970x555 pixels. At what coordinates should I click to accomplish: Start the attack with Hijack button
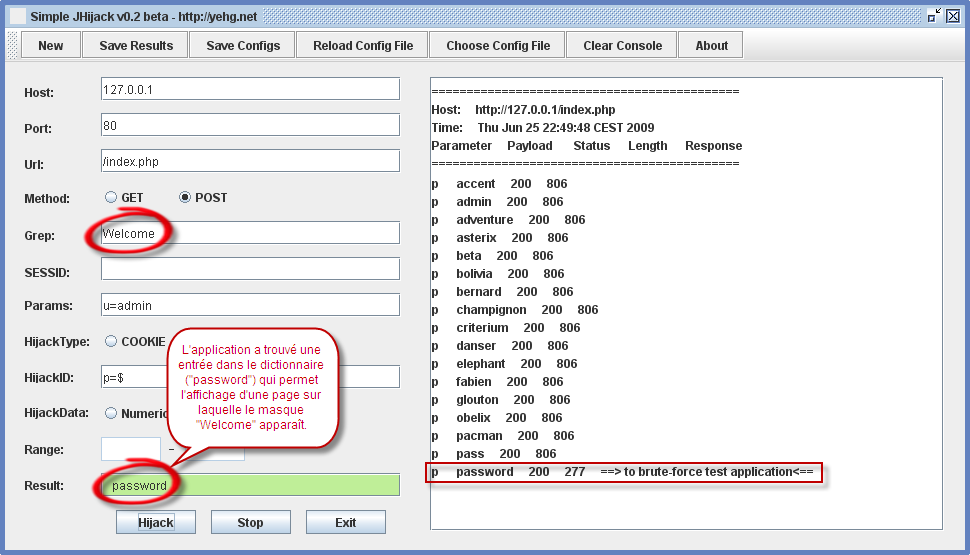pyautogui.click(x=155, y=522)
